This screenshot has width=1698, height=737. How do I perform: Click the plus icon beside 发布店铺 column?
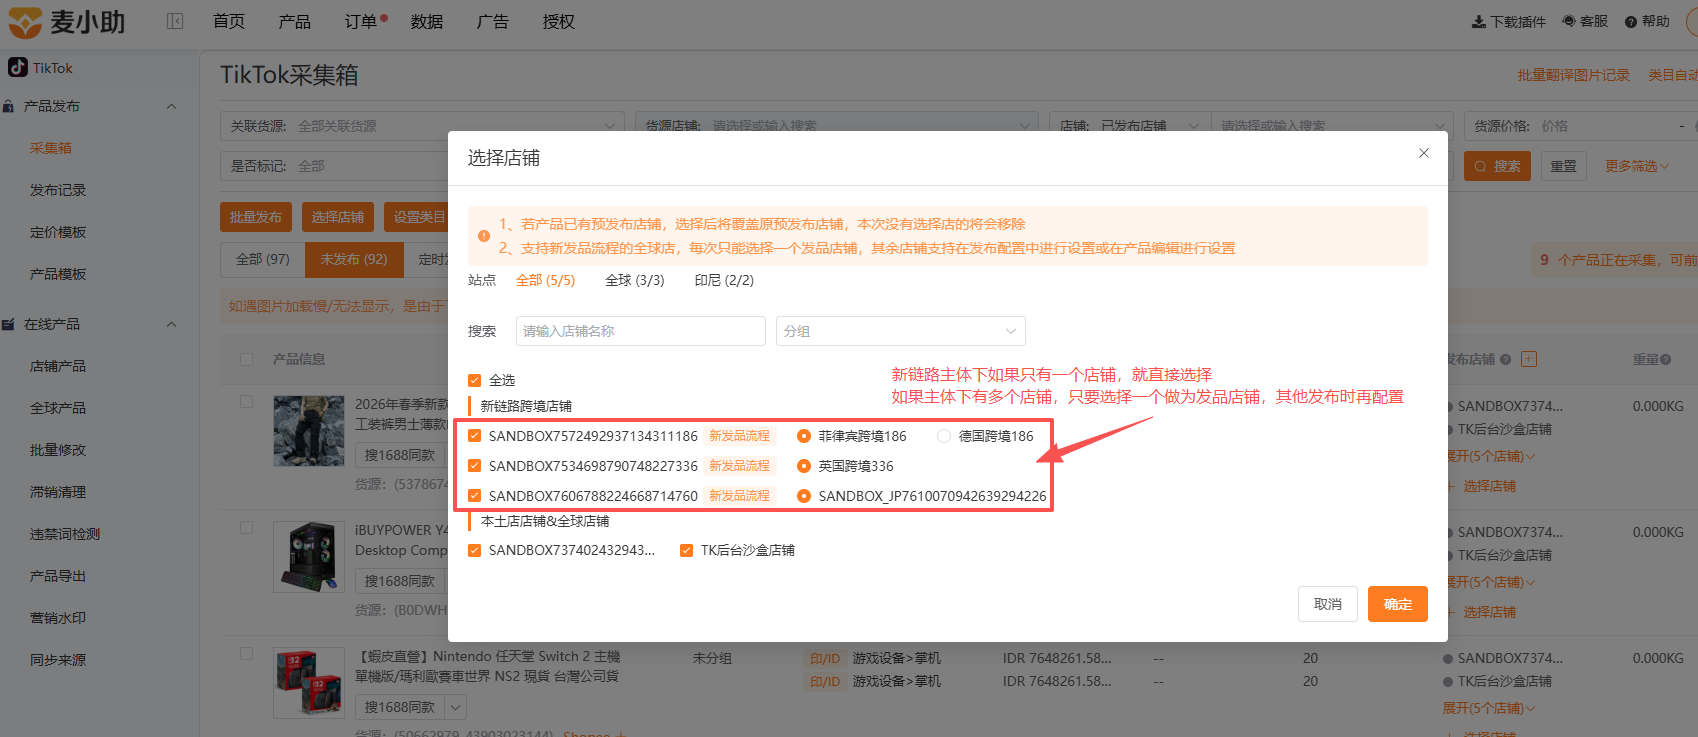pos(1529,359)
